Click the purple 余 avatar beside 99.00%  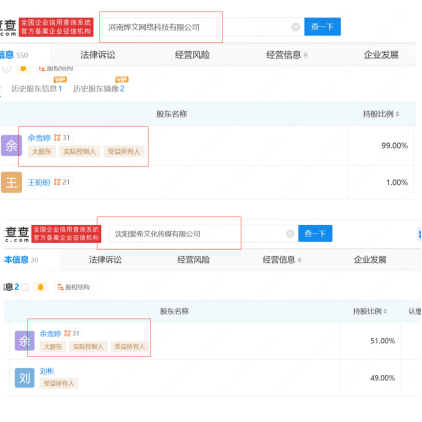(x=11, y=146)
